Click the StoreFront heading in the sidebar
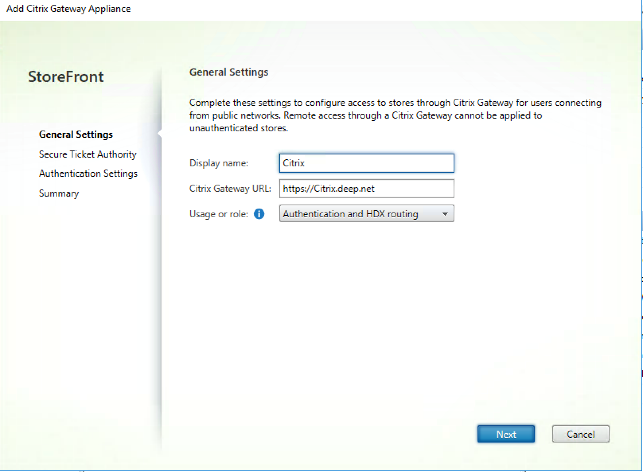This screenshot has width=643, height=472. [x=66, y=77]
